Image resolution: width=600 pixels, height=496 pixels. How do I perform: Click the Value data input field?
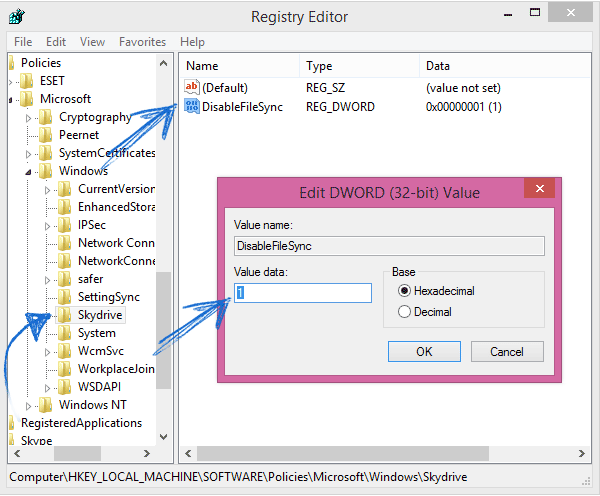click(x=303, y=292)
